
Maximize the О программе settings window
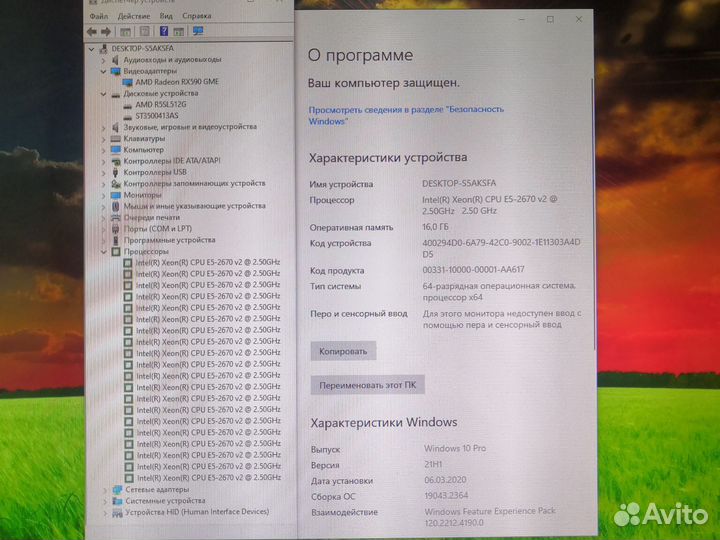click(550, 20)
